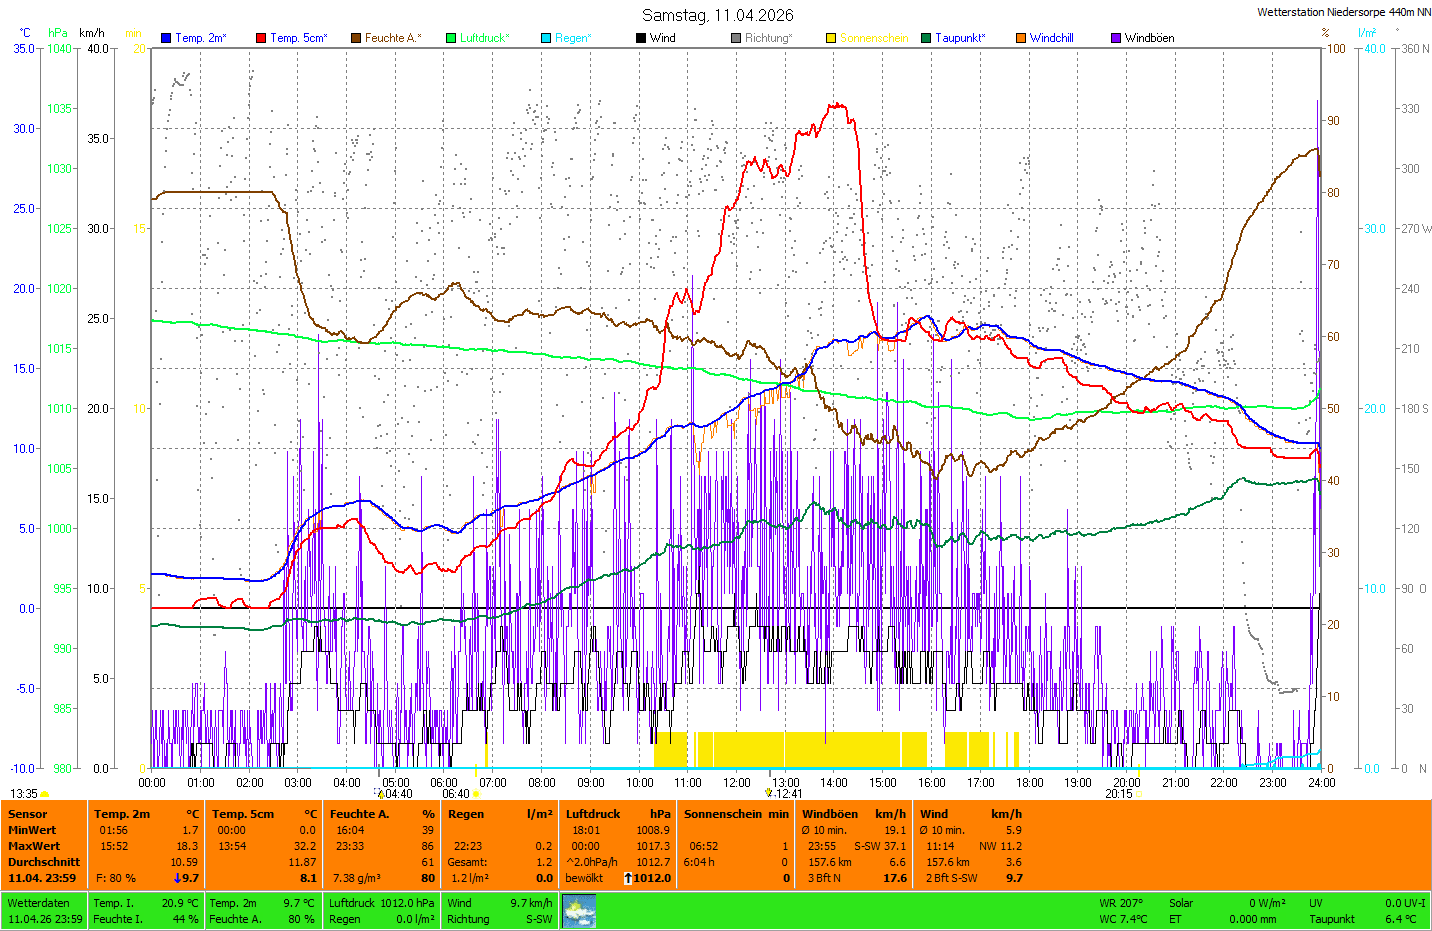Screen dimensions: 1432x931
Task: Select the Regen legend entry
Action: tap(572, 38)
